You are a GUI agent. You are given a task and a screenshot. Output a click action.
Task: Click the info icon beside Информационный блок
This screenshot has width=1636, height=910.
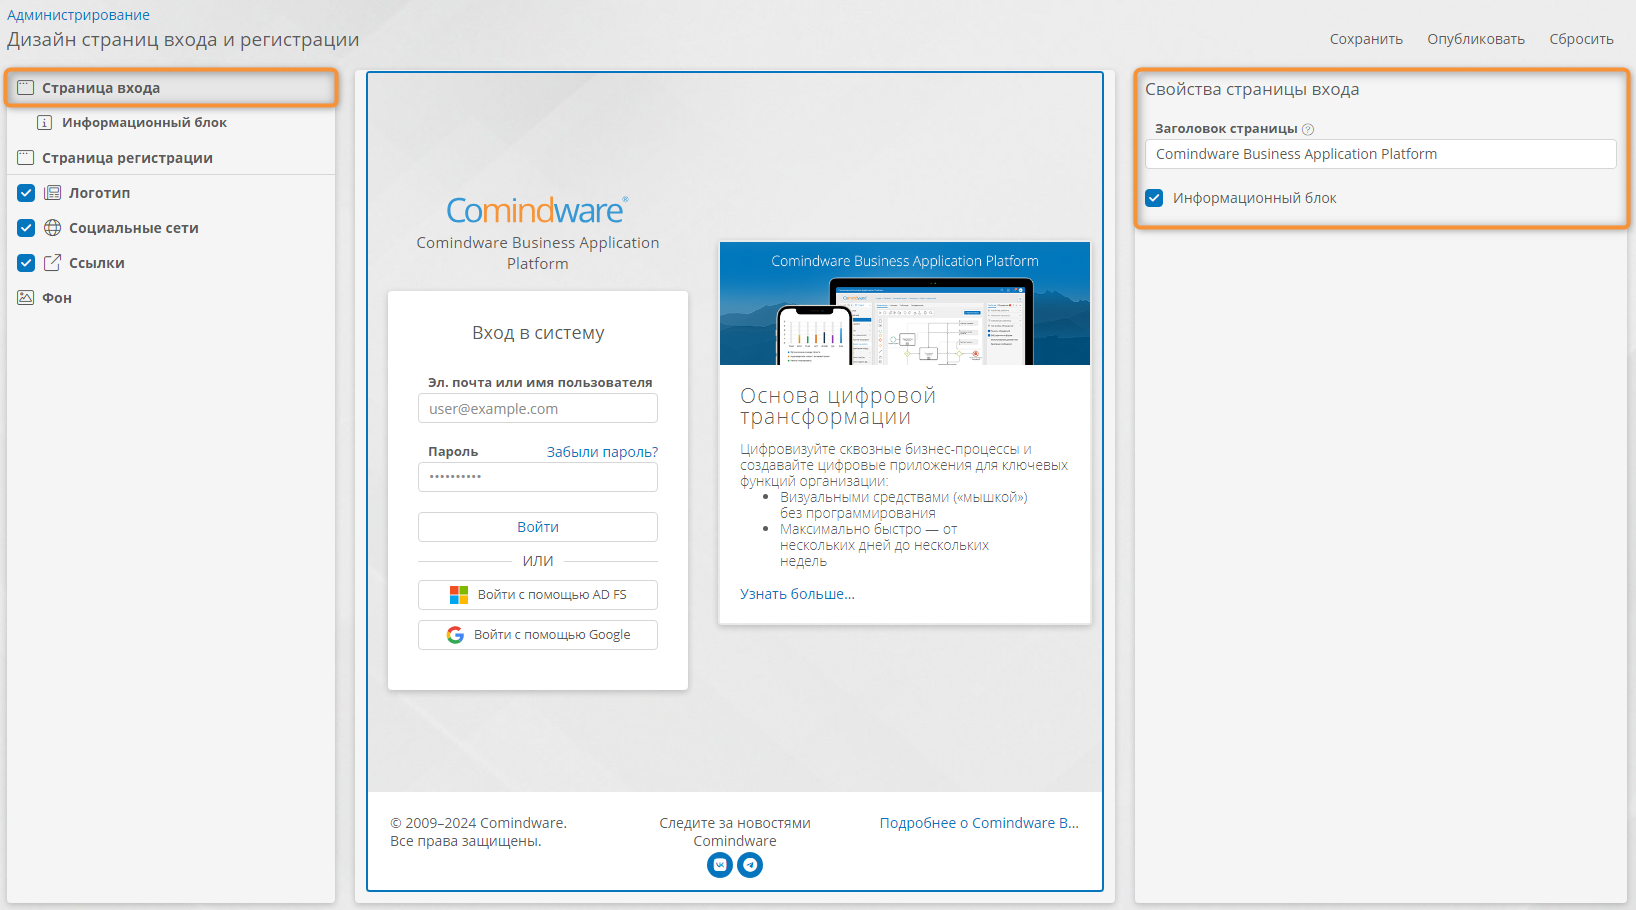44,123
